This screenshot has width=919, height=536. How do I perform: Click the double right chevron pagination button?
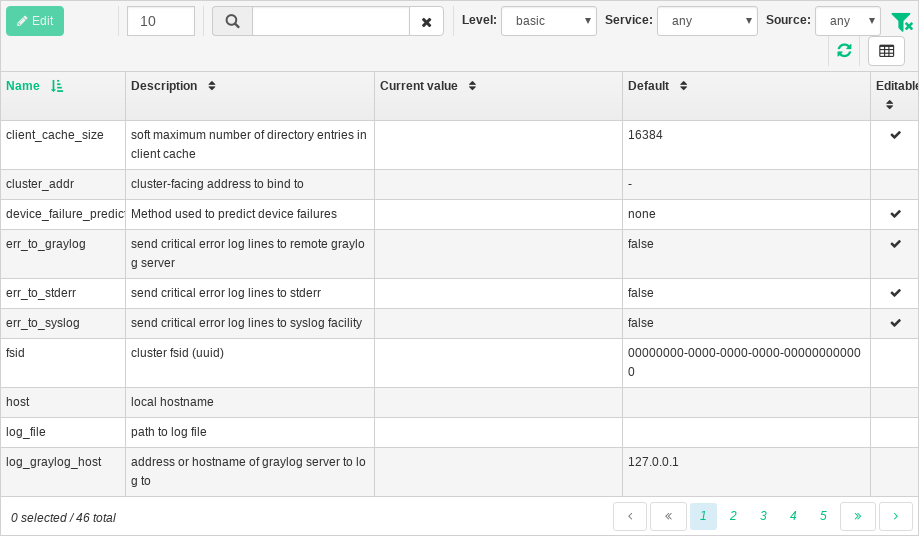[x=858, y=516]
